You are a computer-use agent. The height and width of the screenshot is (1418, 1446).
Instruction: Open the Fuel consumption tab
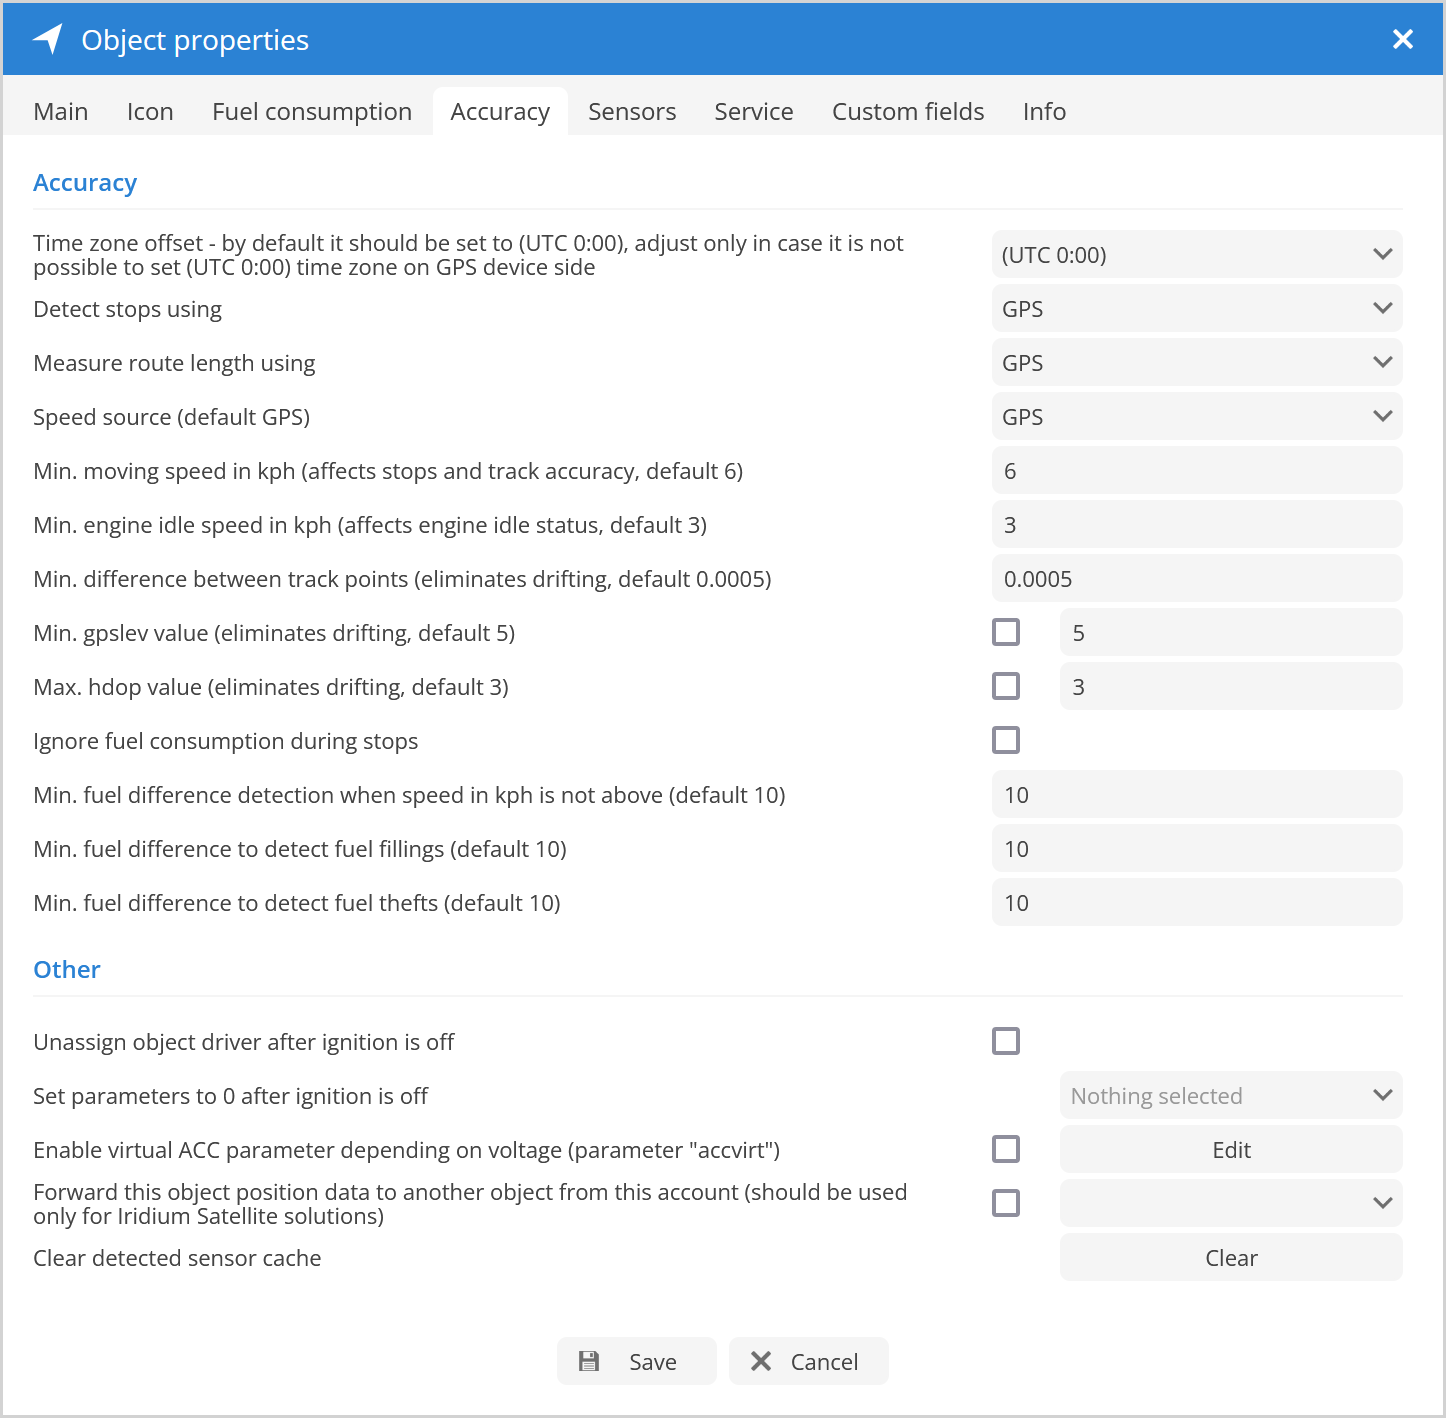[312, 111]
